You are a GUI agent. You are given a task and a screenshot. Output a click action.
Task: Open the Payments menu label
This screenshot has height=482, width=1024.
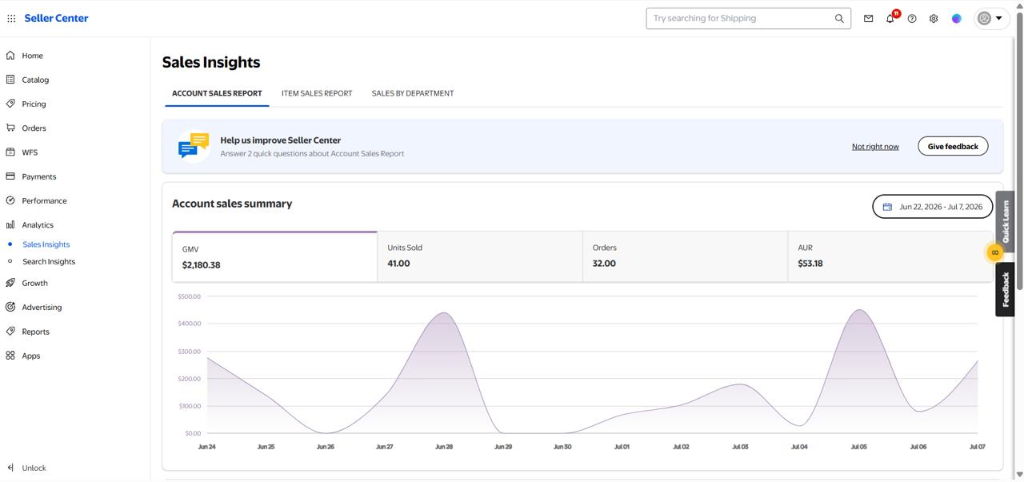(x=39, y=176)
